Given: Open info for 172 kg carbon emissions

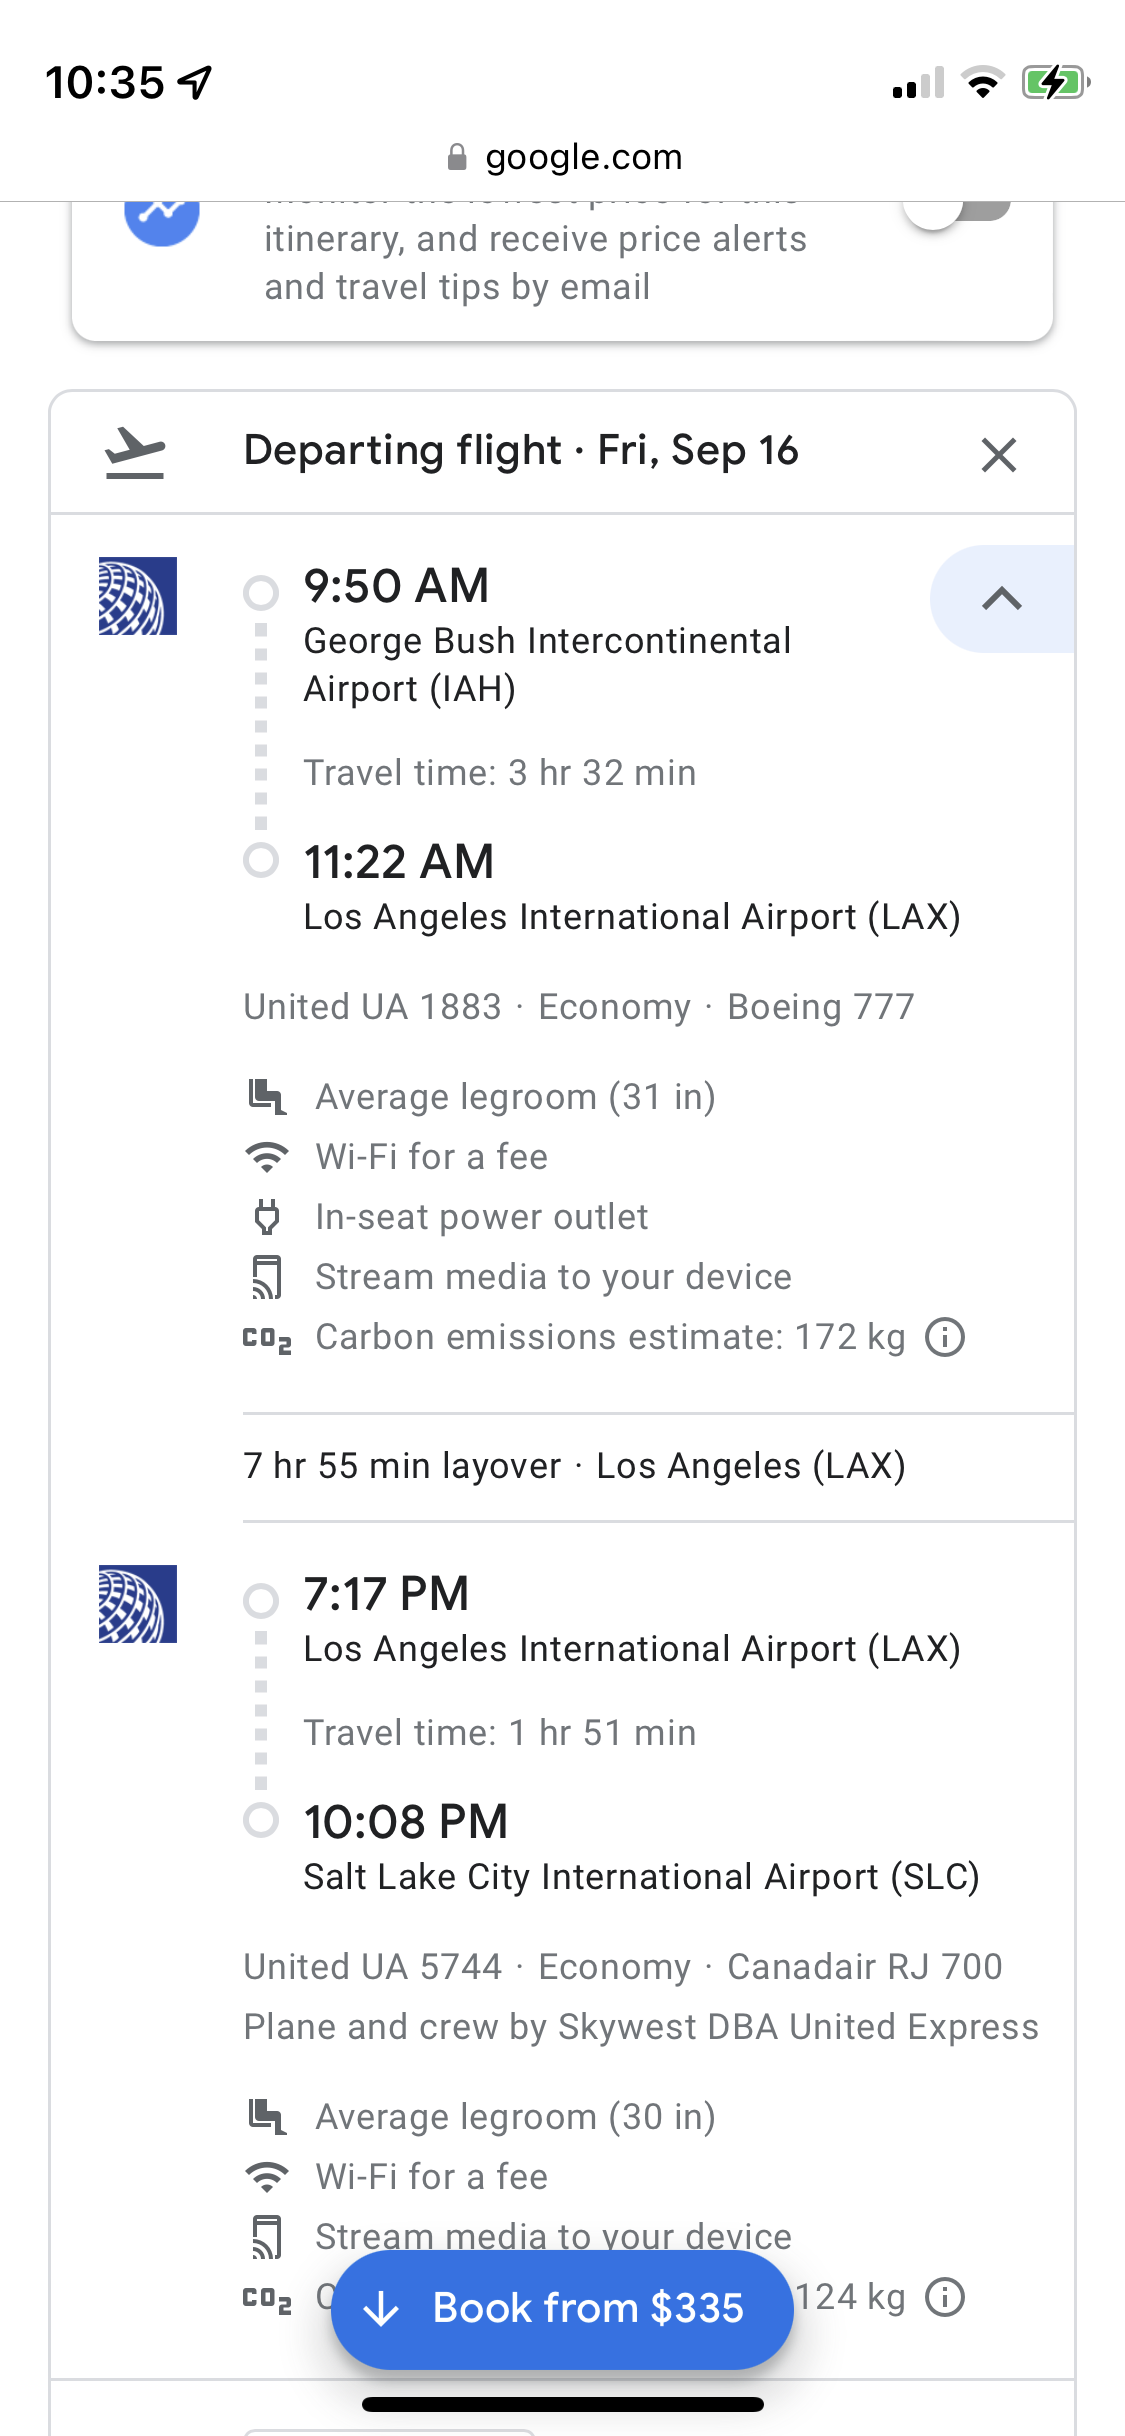Looking at the screenshot, I should tap(945, 1337).
